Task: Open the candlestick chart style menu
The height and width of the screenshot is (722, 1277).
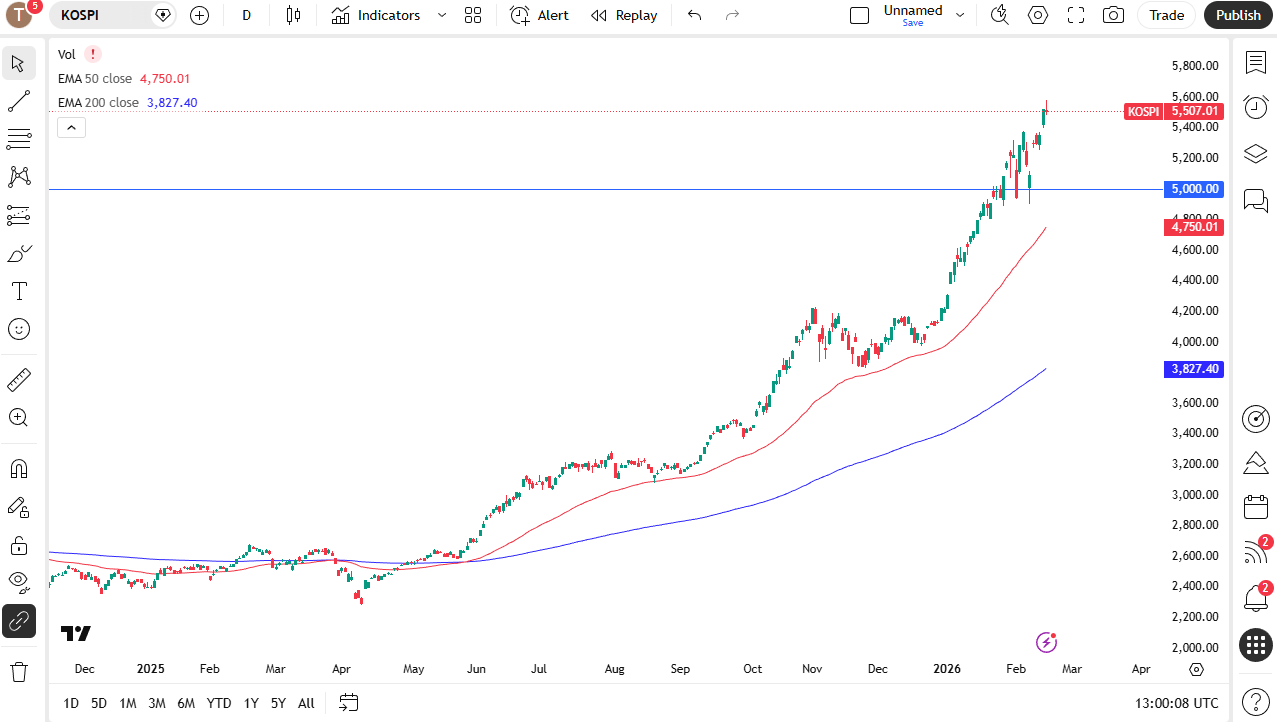Action: (x=293, y=15)
